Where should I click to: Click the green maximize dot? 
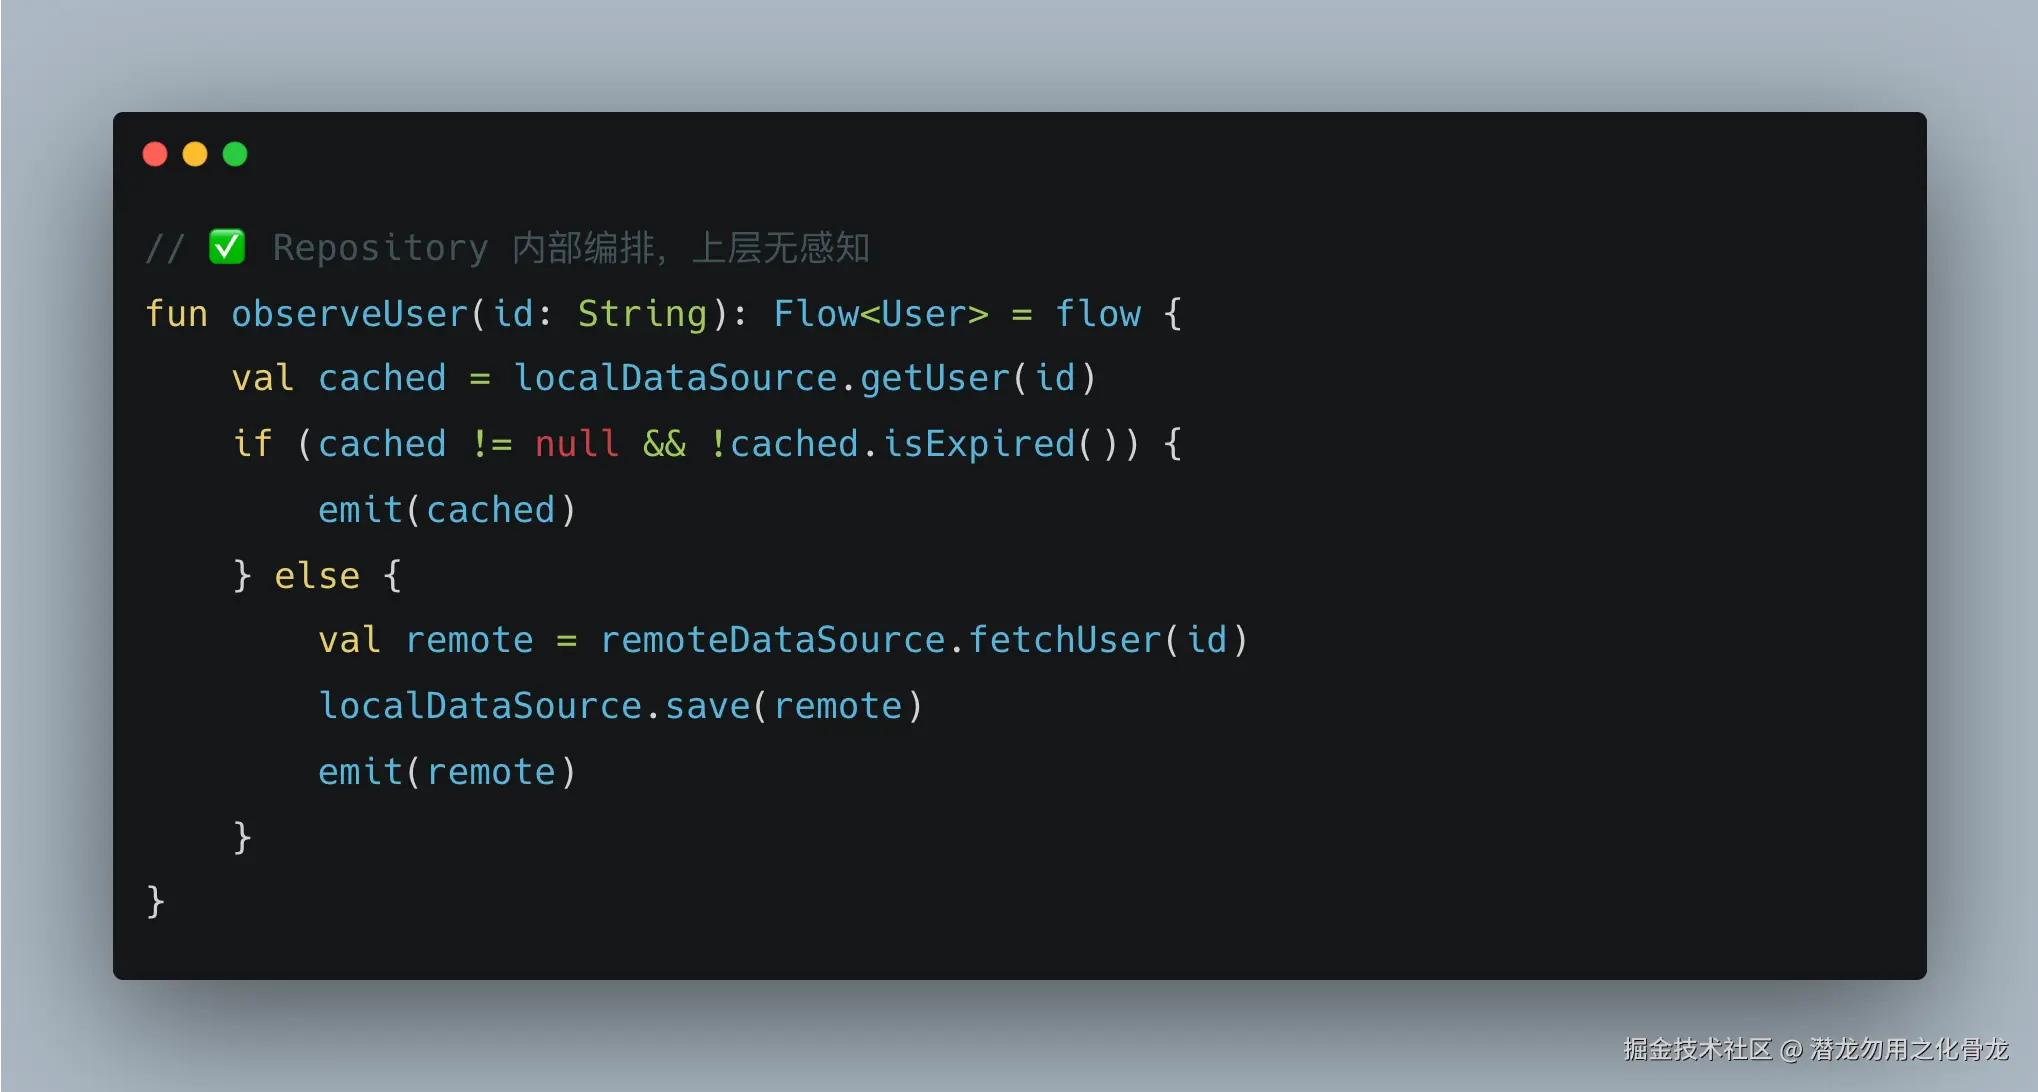tap(235, 154)
